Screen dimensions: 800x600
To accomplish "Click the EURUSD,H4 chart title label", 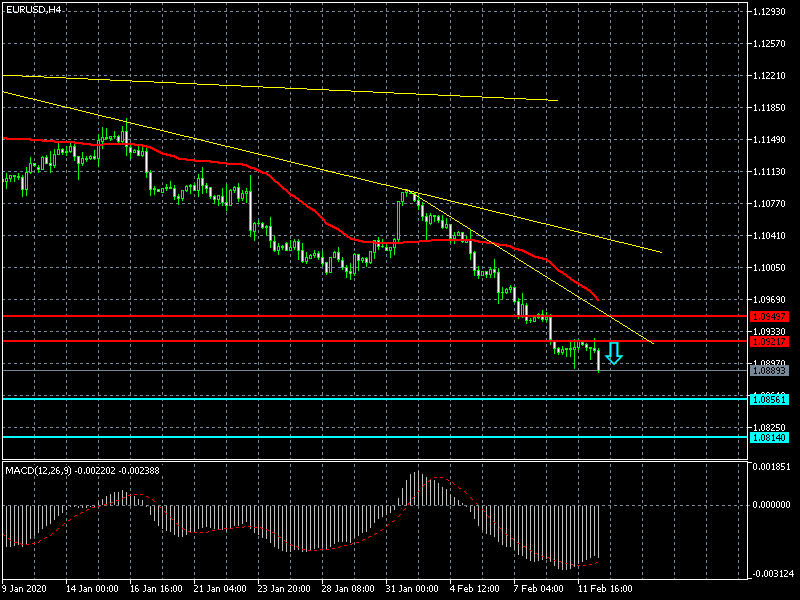I will [x=32, y=8].
